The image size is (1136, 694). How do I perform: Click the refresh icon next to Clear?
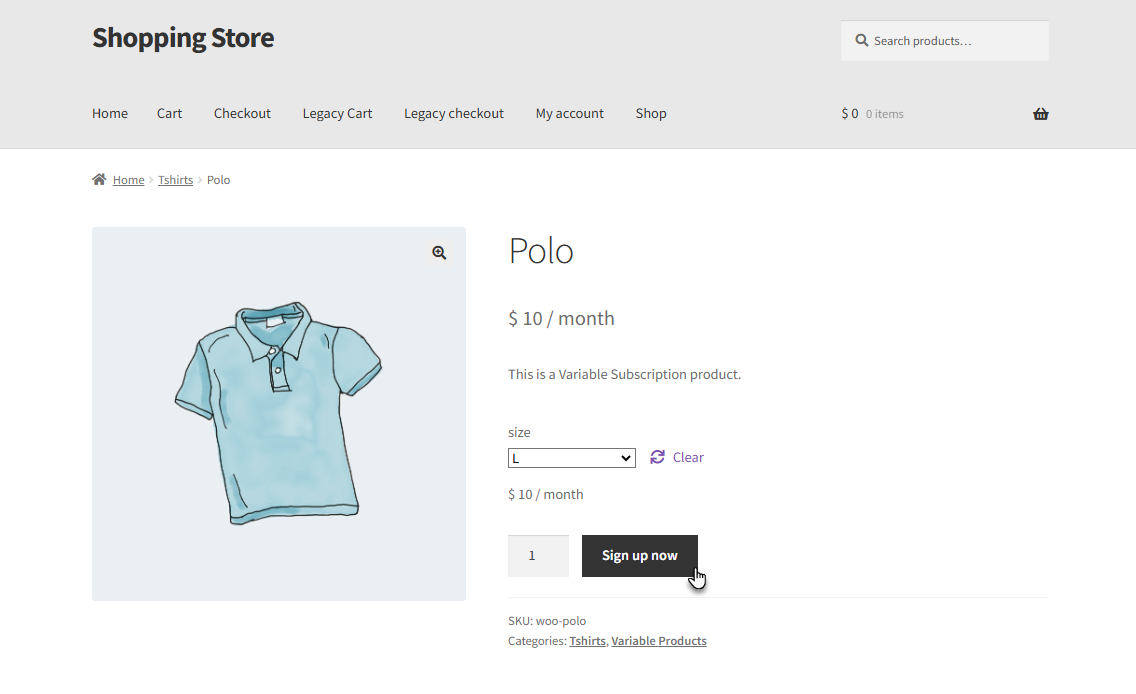click(x=657, y=457)
